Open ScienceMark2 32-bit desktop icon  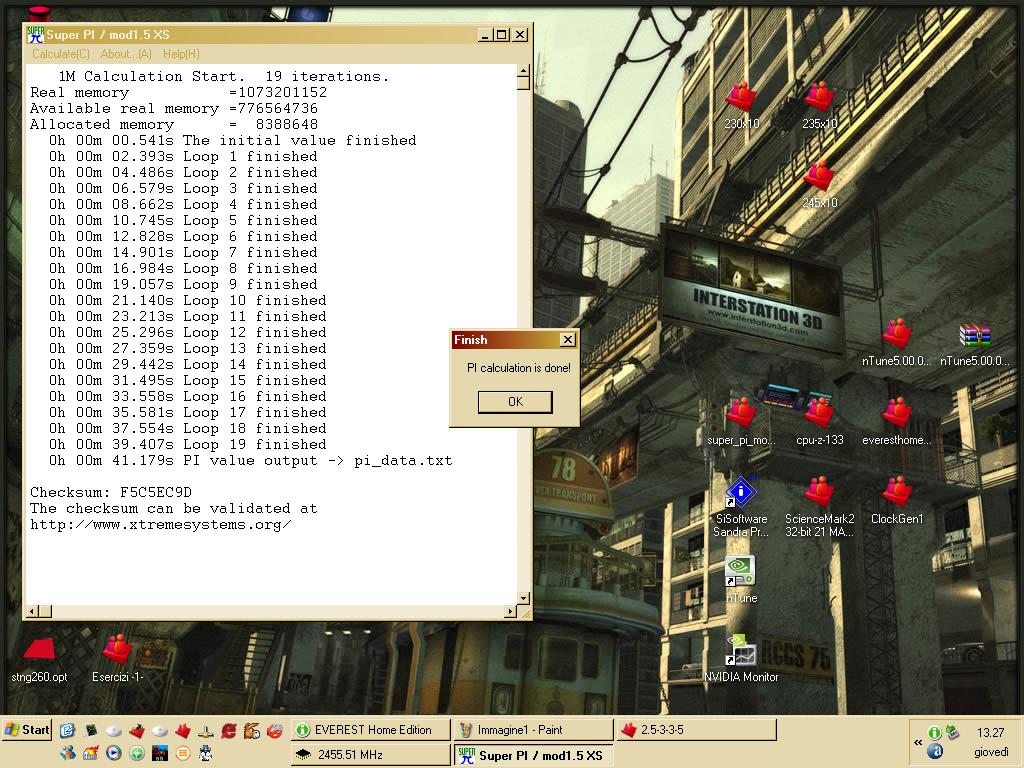tap(819, 507)
